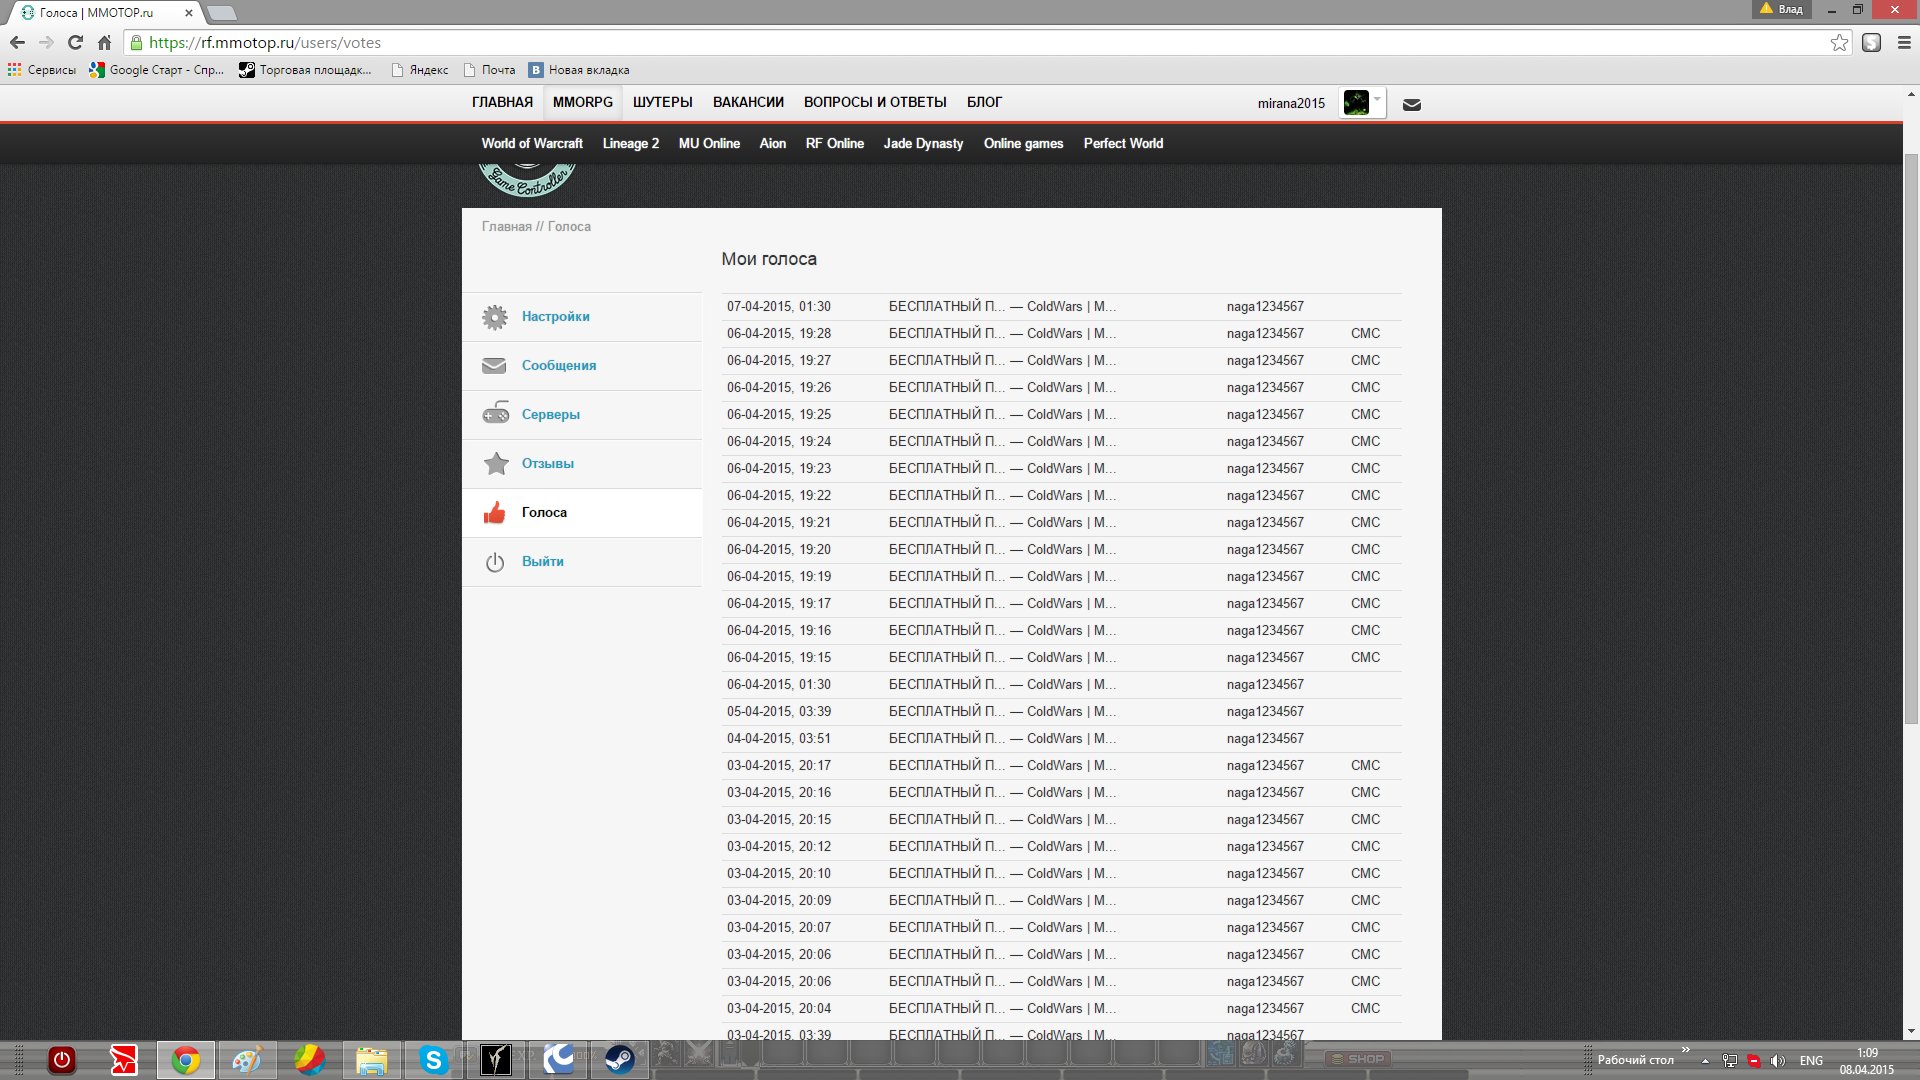Select Perfect World submenu link
Viewport: 1920px width, 1080px height.
(x=1124, y=143)
